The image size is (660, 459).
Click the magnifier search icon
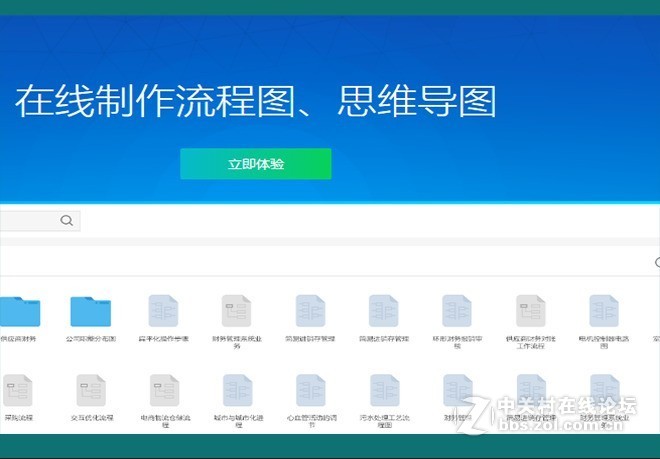[x=67, y=220]
